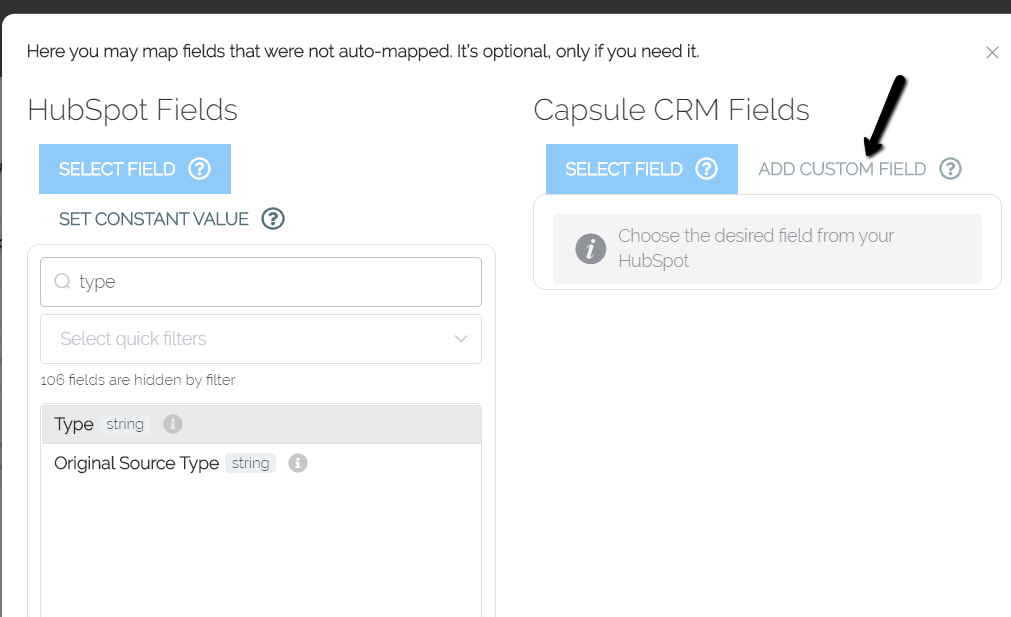Click the HubSpot Fields heading
This screenshot has height=617, width=1011.
pyautogui.click(x=132, y=110)
